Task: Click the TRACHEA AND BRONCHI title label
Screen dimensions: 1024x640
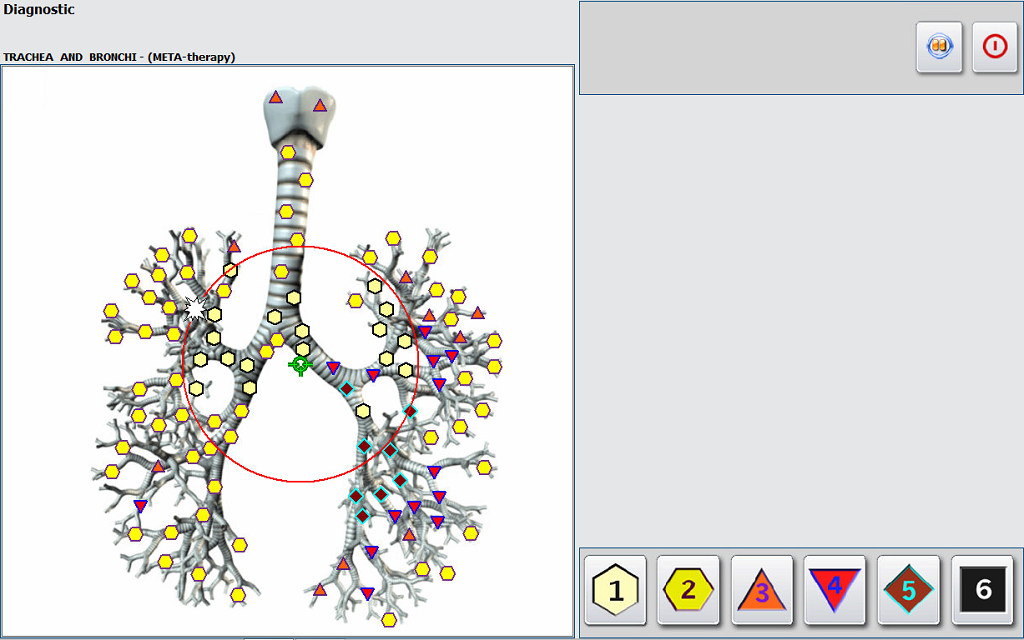Action: [x=119, y=57]
